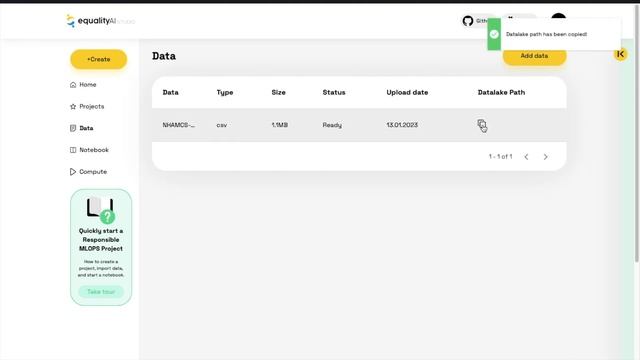Collapse the right side panel arrow
Image resolution: width=640 pixels, height=360 pixels.
[620, 54]
